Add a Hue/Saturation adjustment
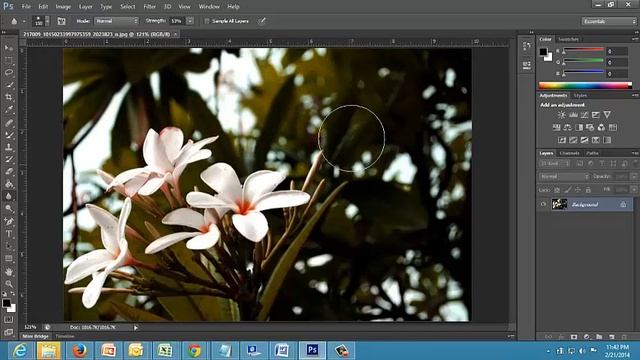 coord(556,127)
